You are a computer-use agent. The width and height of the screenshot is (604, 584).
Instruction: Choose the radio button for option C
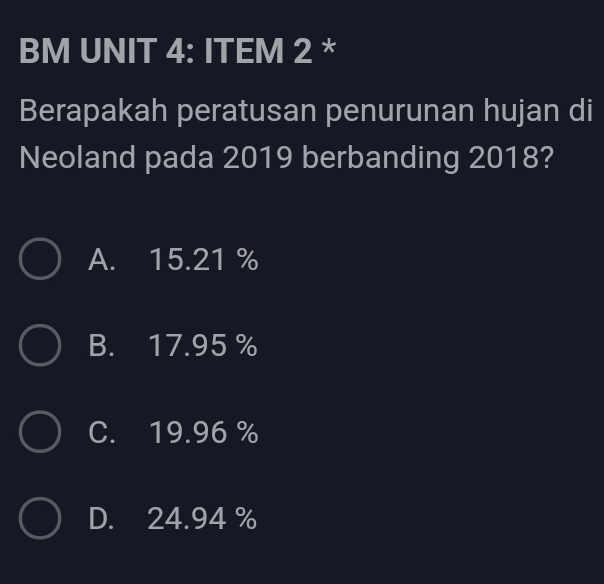[39, 434]
